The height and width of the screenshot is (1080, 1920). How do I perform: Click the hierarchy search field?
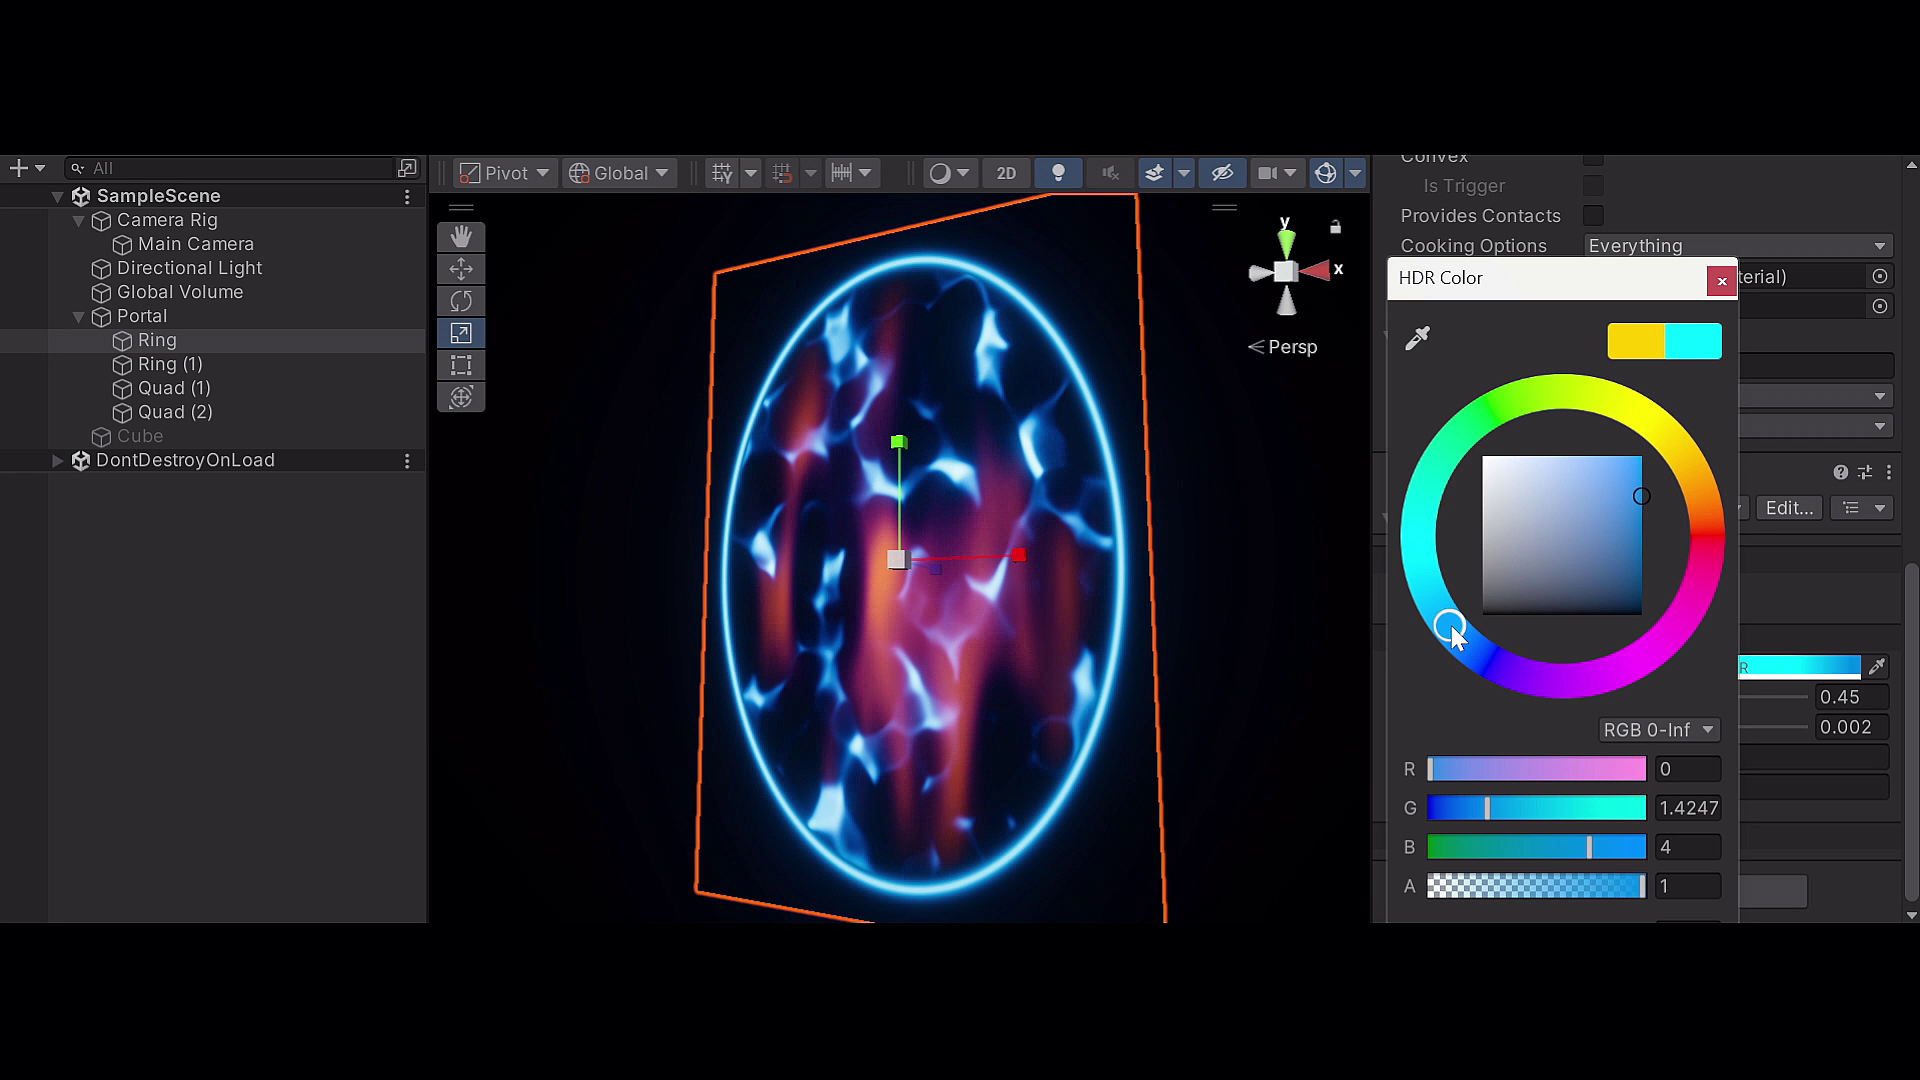[230, 168]
